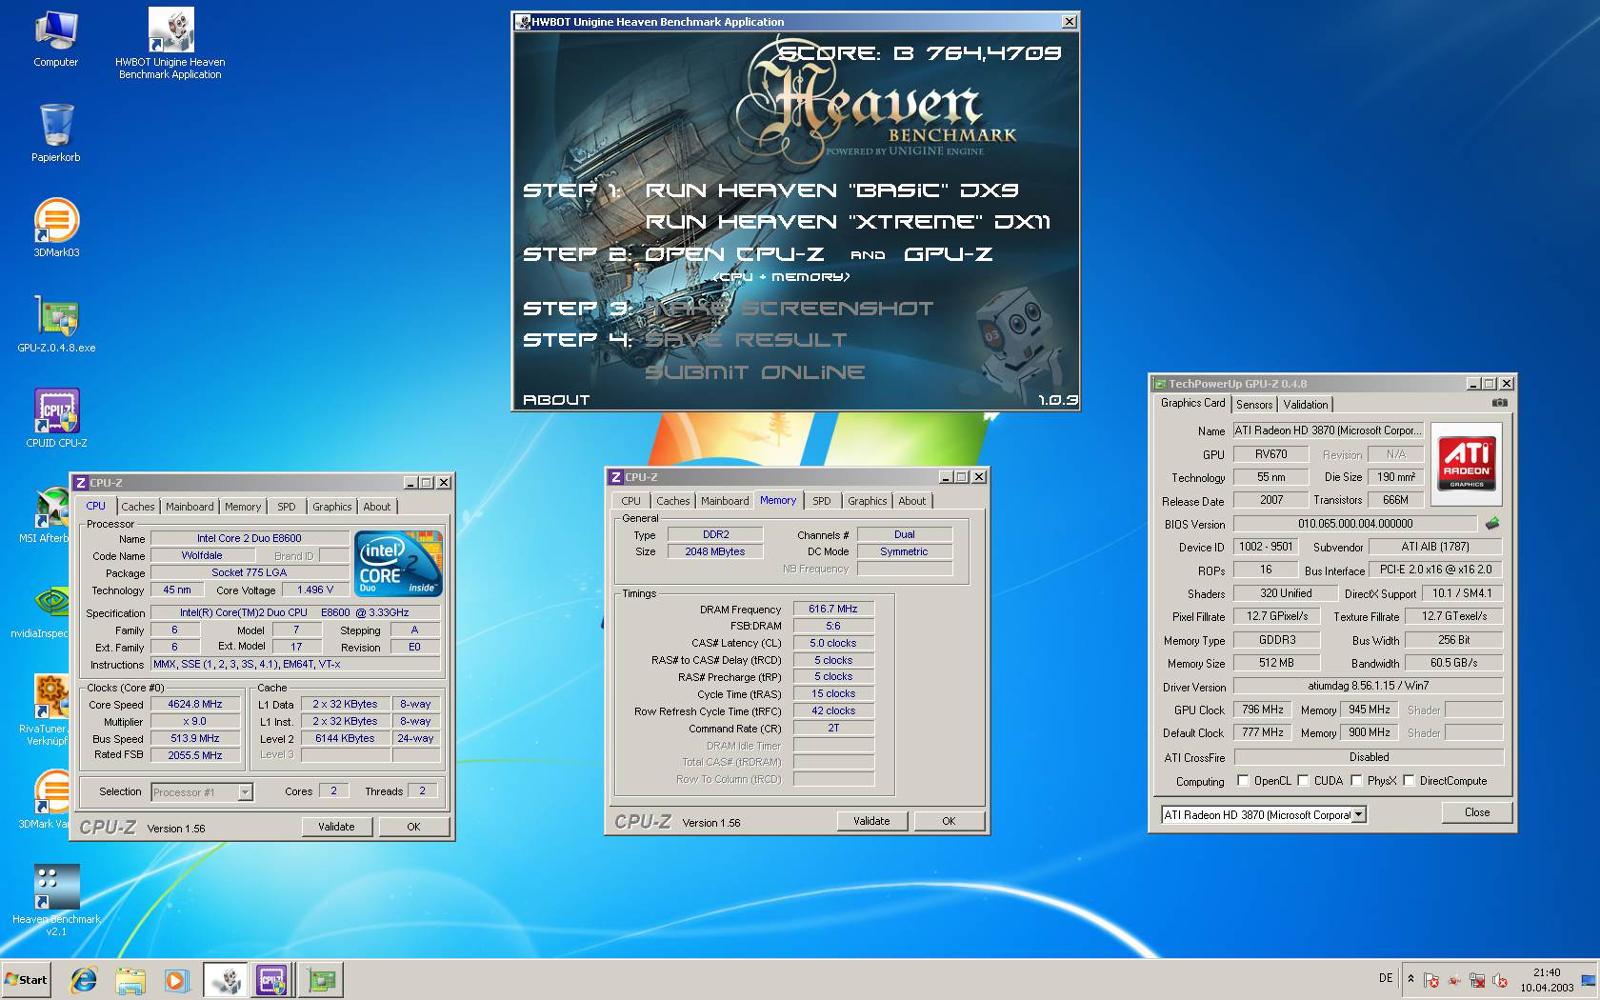Click the BIOS Version value 010.065.000.004.000000

1355,523
